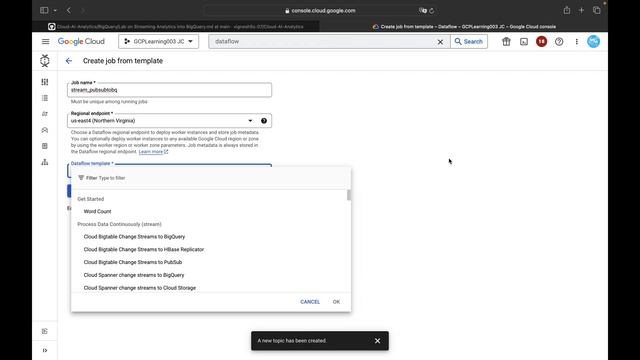
Task: Open the third Dataflow sidebar icon
Action: pos(45,114)
